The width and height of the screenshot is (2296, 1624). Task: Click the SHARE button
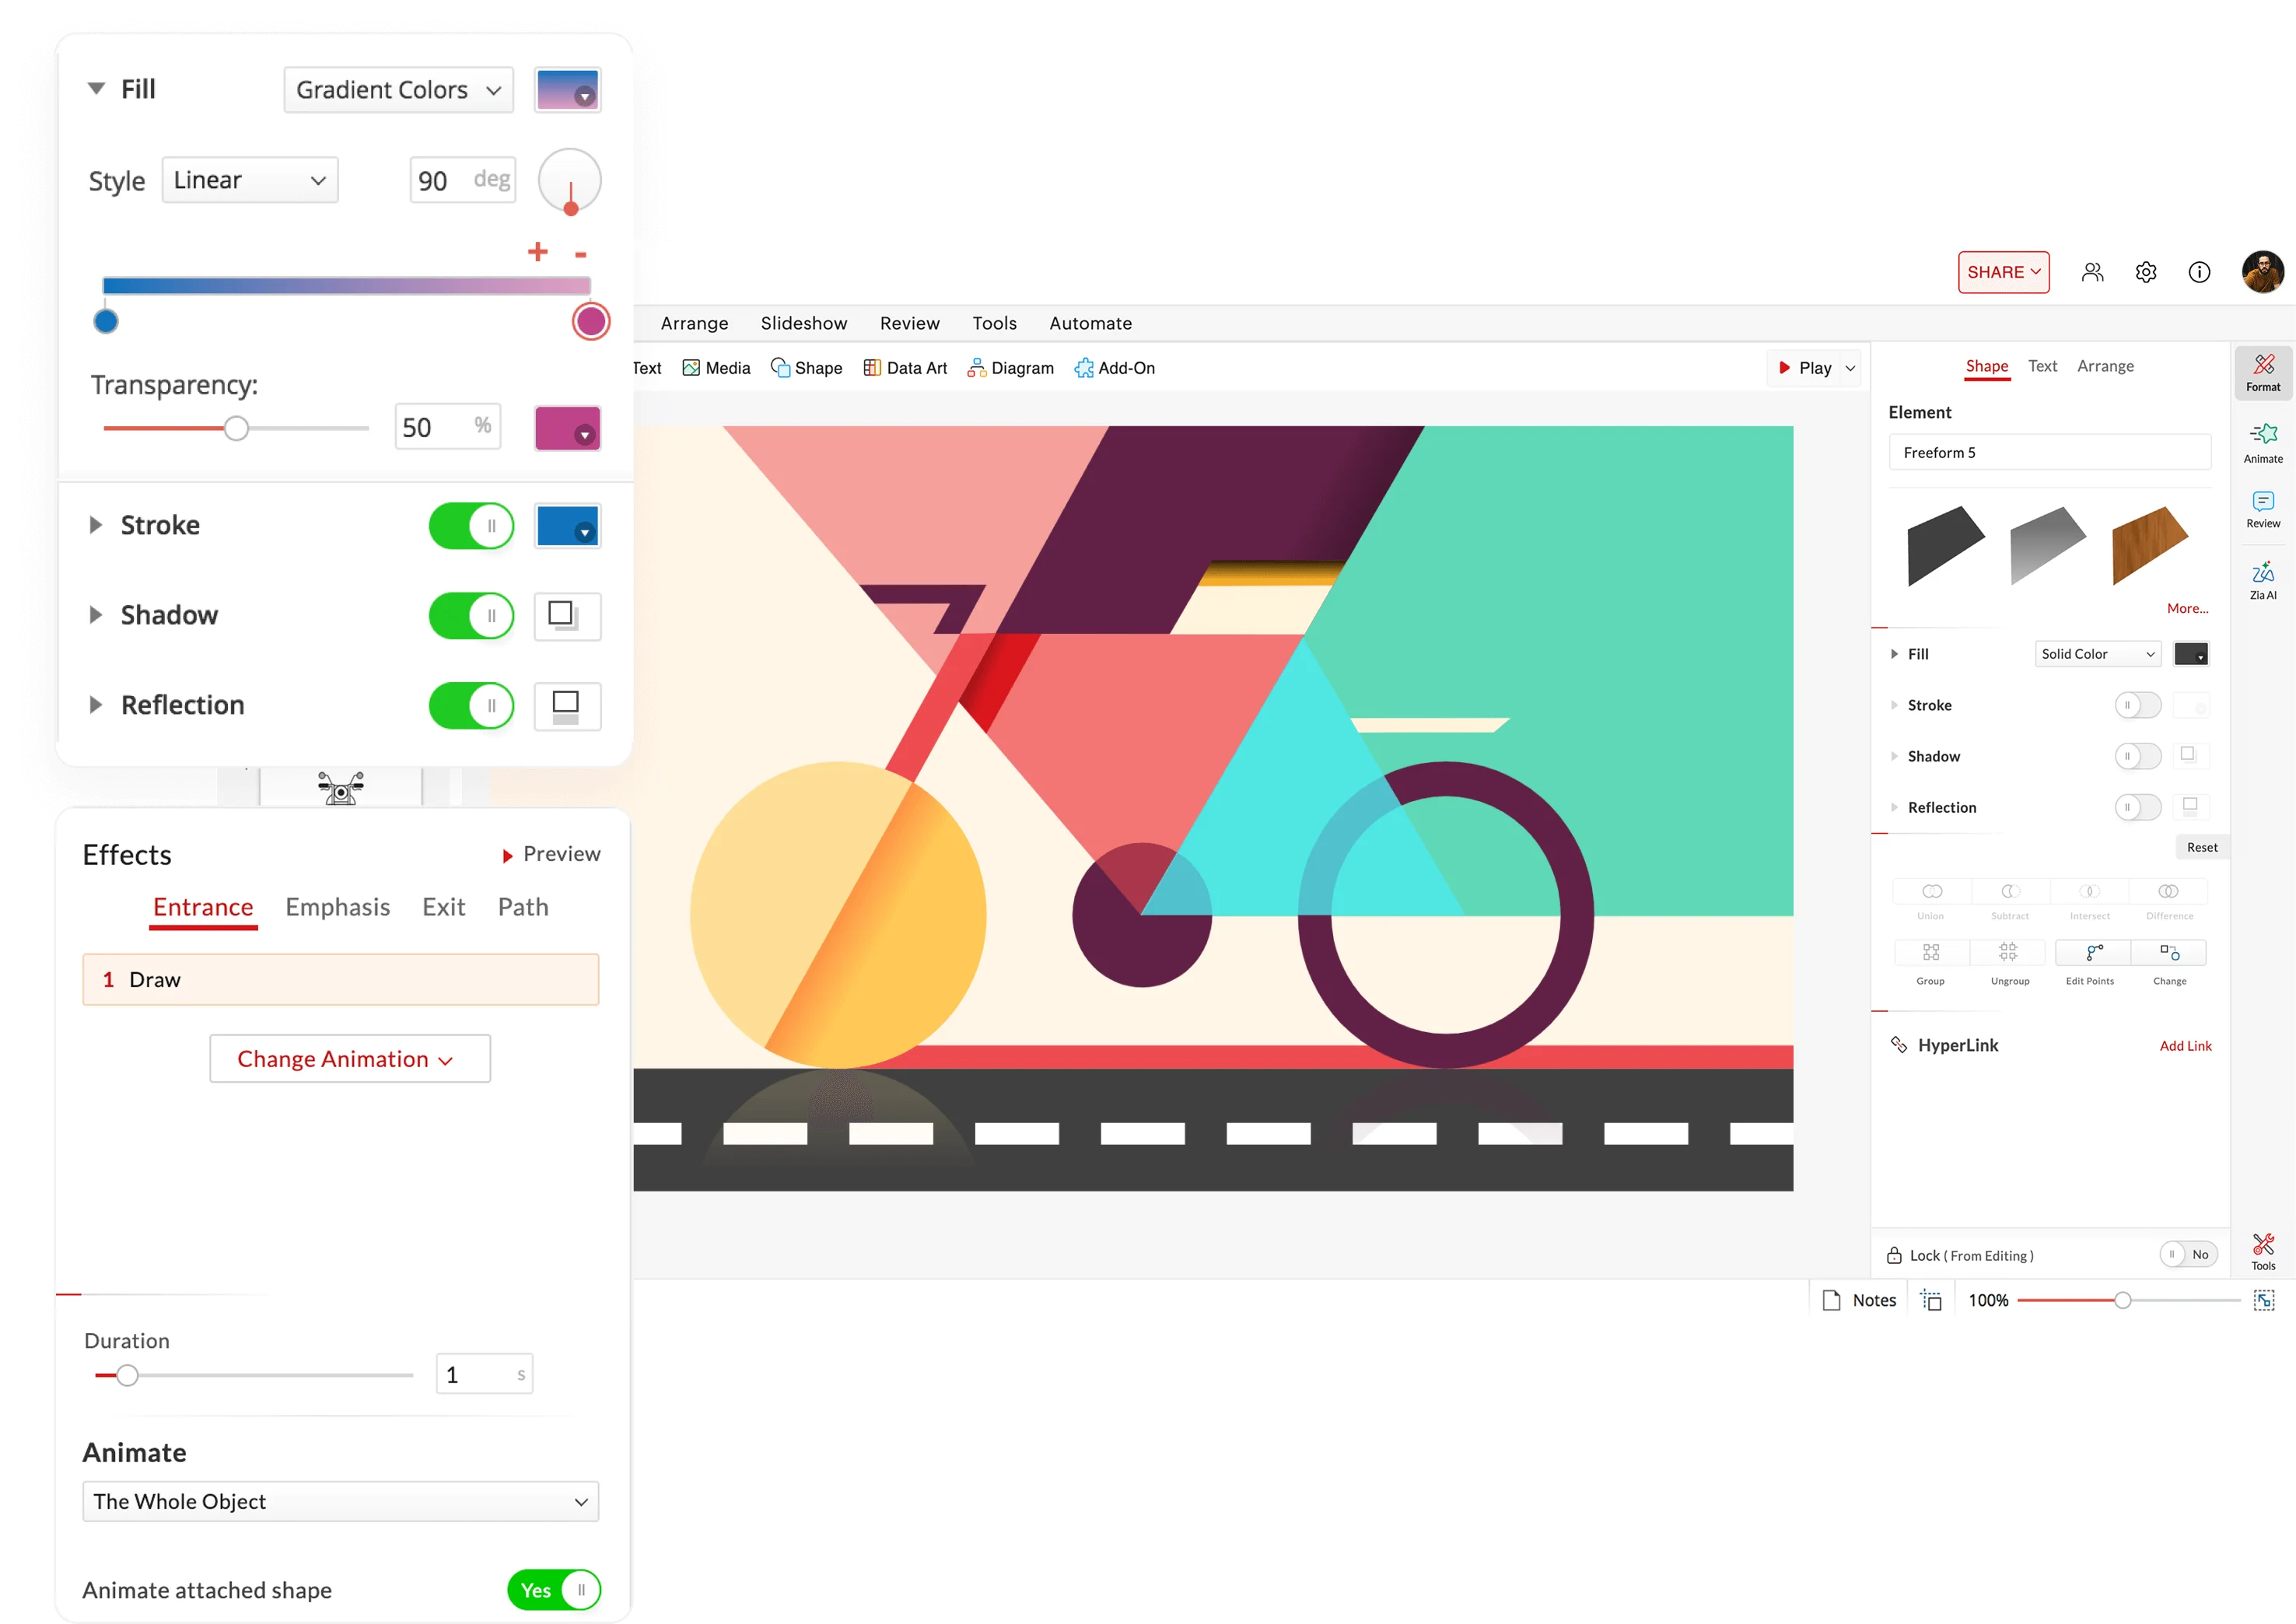[2003, 272]
